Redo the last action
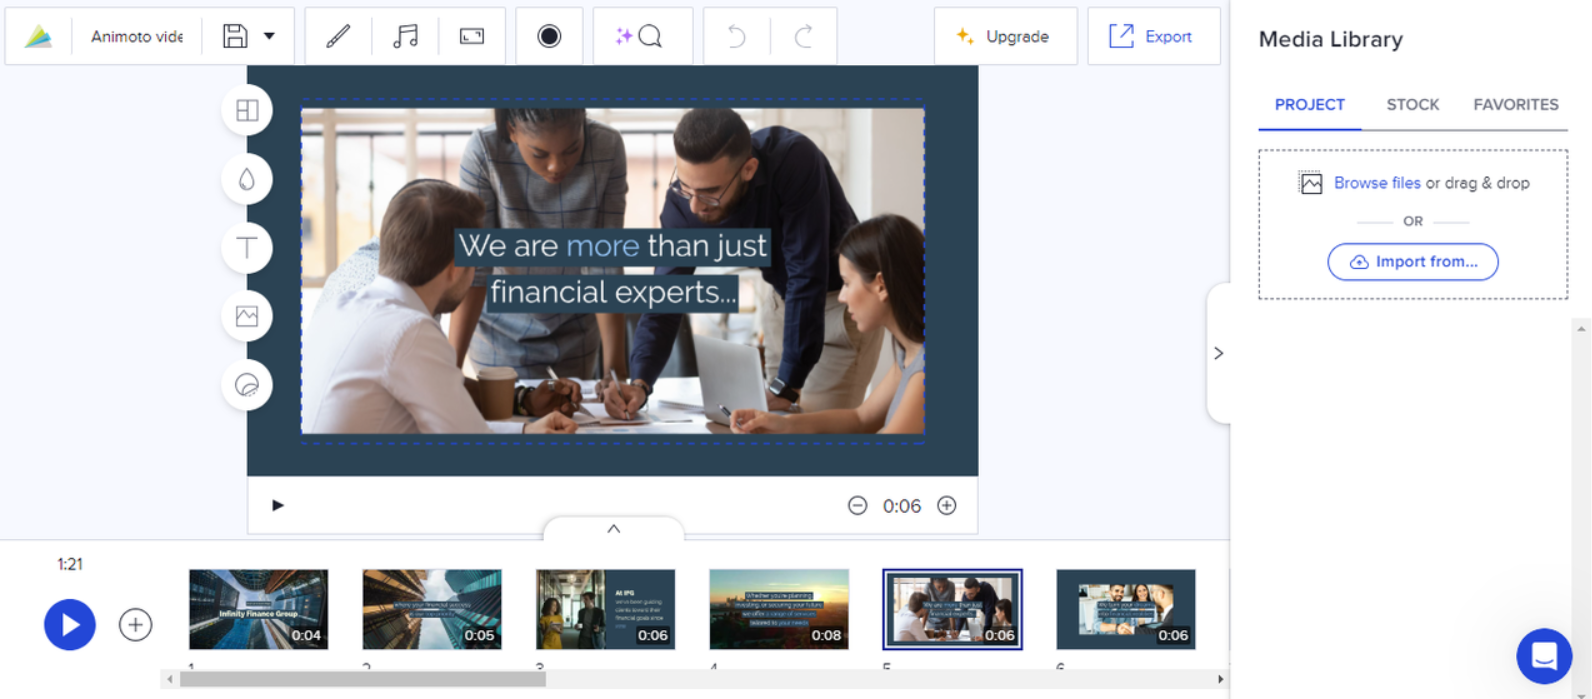Viewport: 1592px width, 699px height. point(803,37)
